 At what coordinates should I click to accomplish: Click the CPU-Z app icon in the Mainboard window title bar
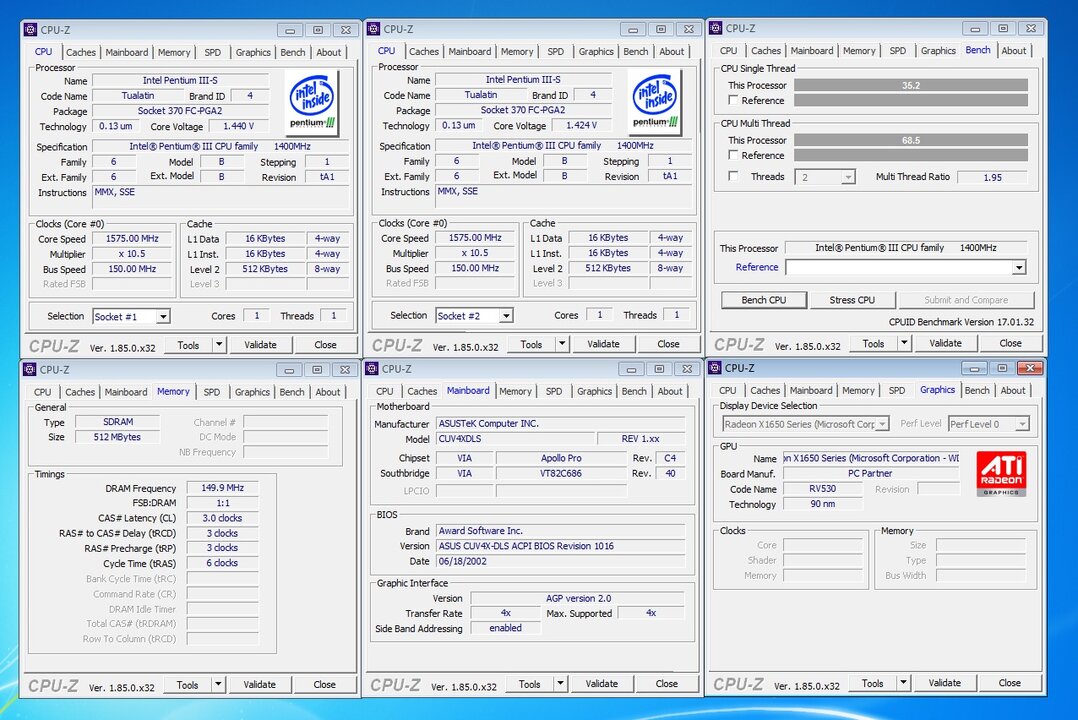pyautogui.click(x=372, y=369)
